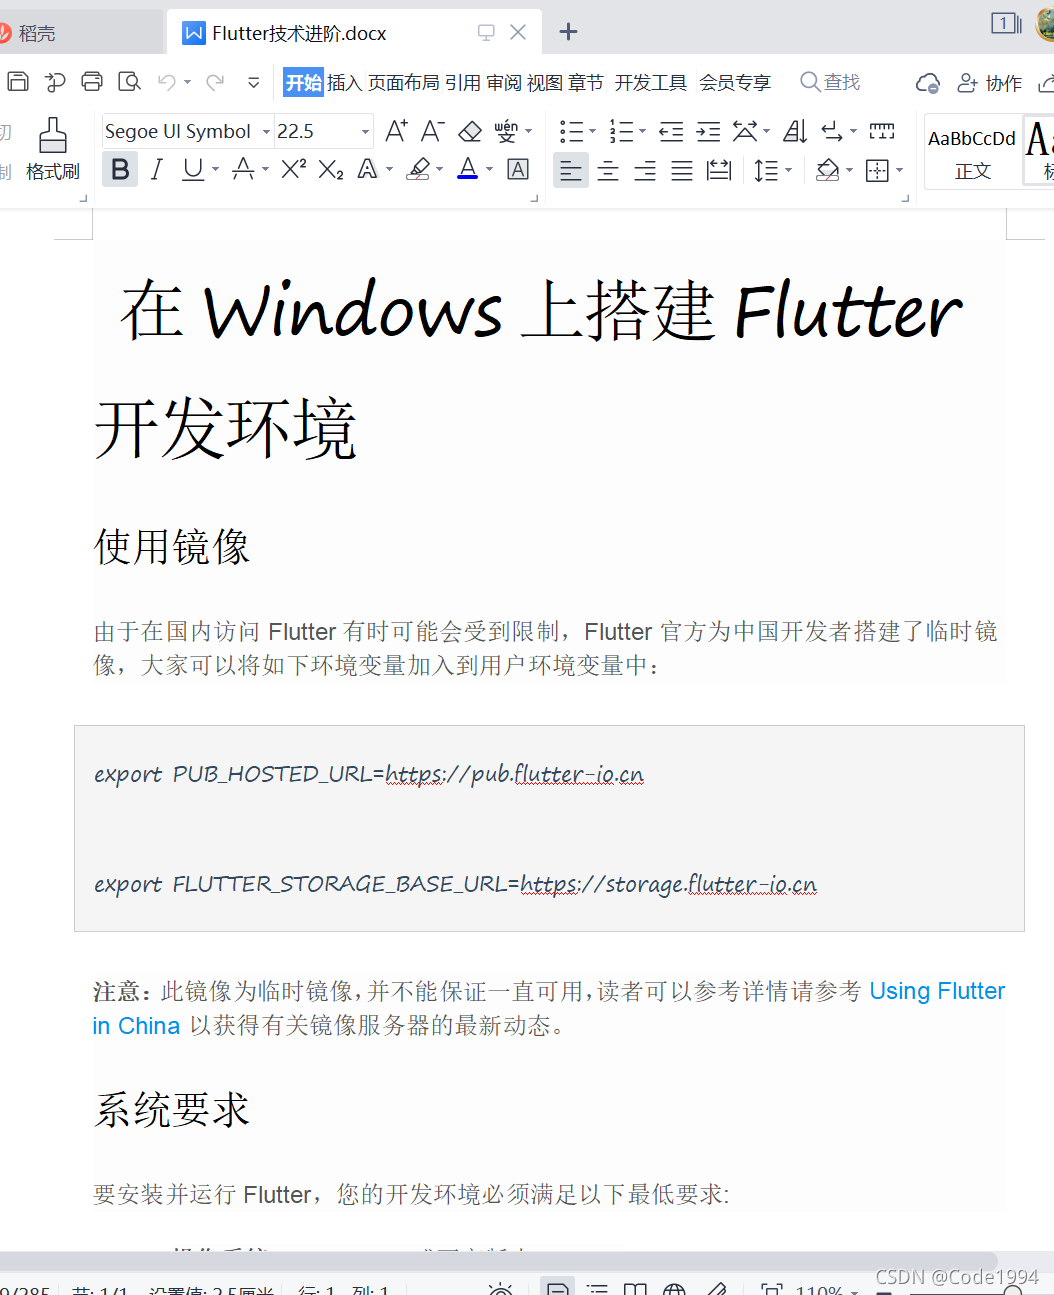Open the bullet list dropdown arrow
This screenshot has width=1054, height=1295.
[x=592, y=131]
